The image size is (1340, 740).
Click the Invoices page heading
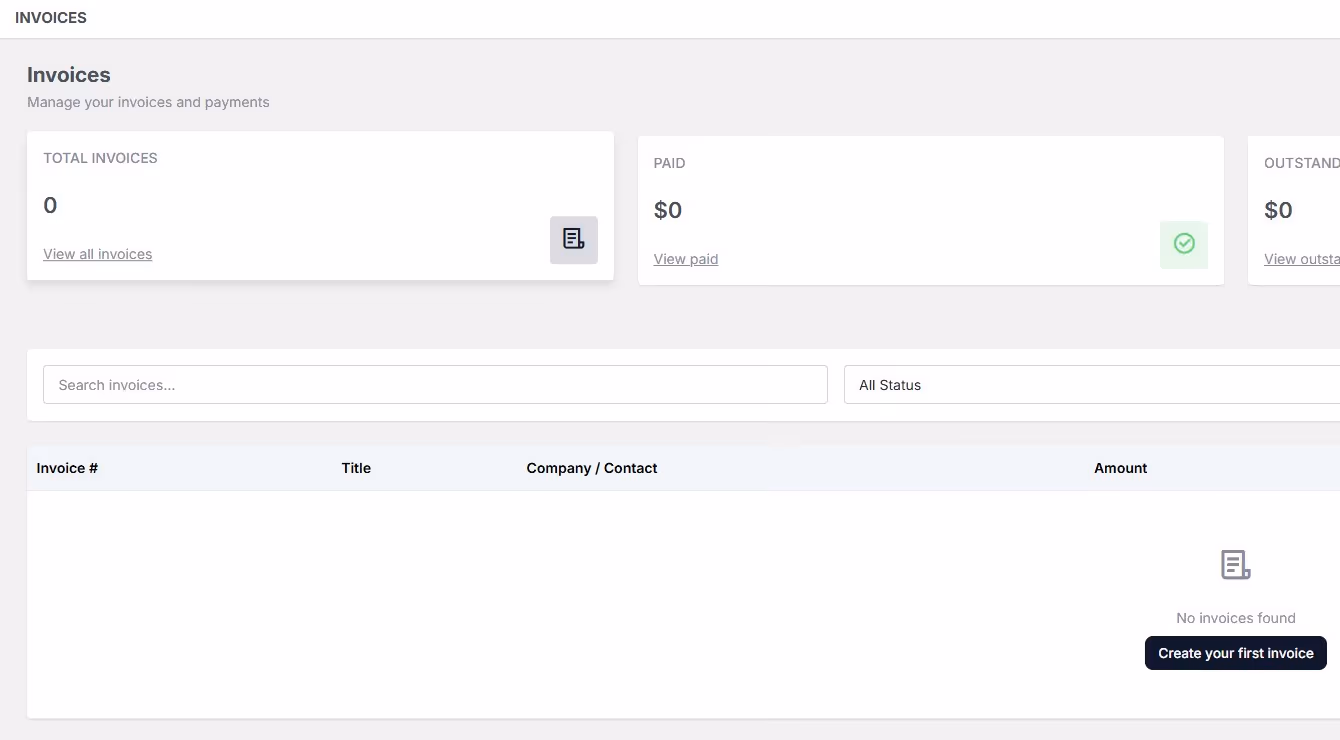coord(69,75)
